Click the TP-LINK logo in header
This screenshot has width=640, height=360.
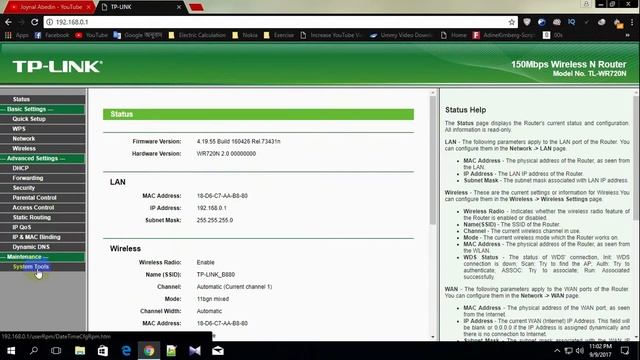point(57,66)
